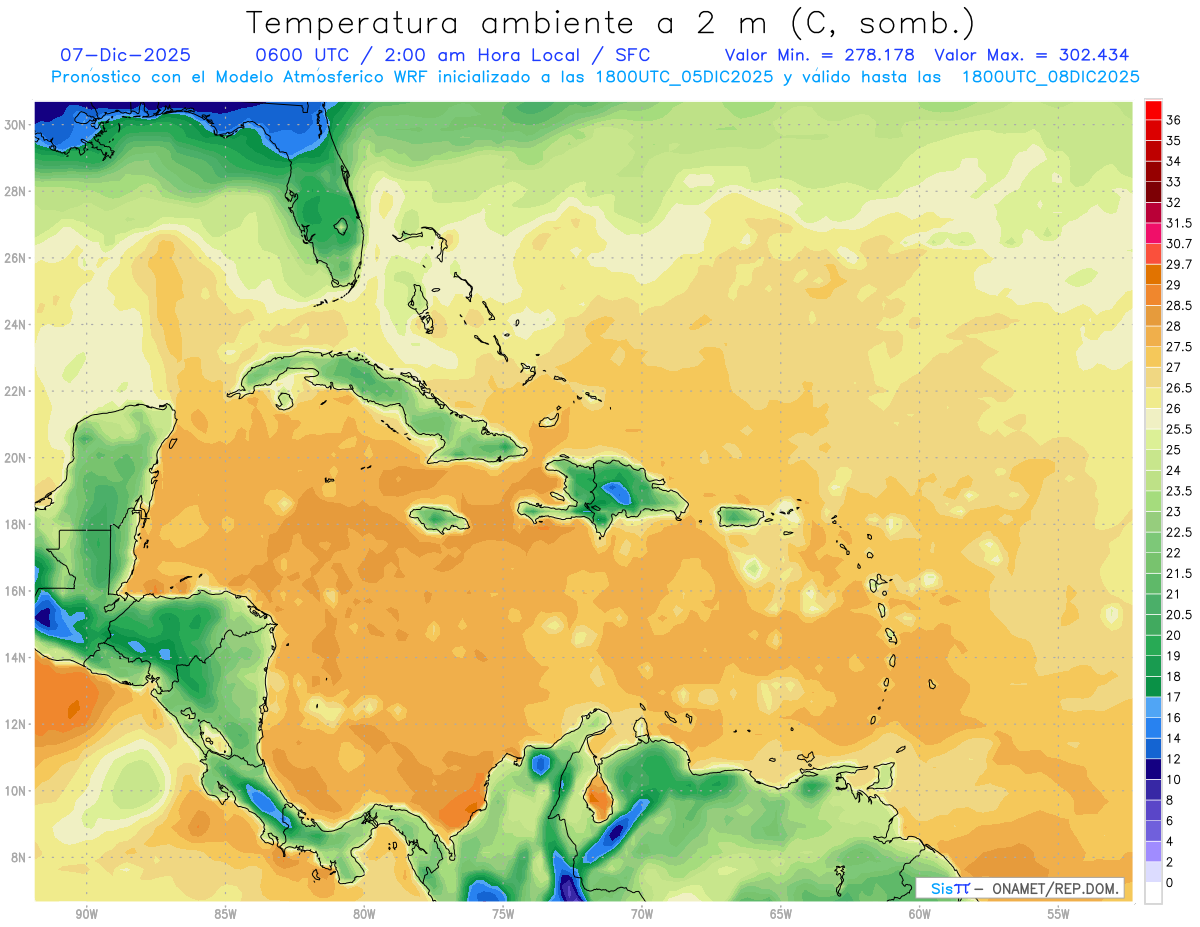Click the 60W longitude axis label

point(920,914)
